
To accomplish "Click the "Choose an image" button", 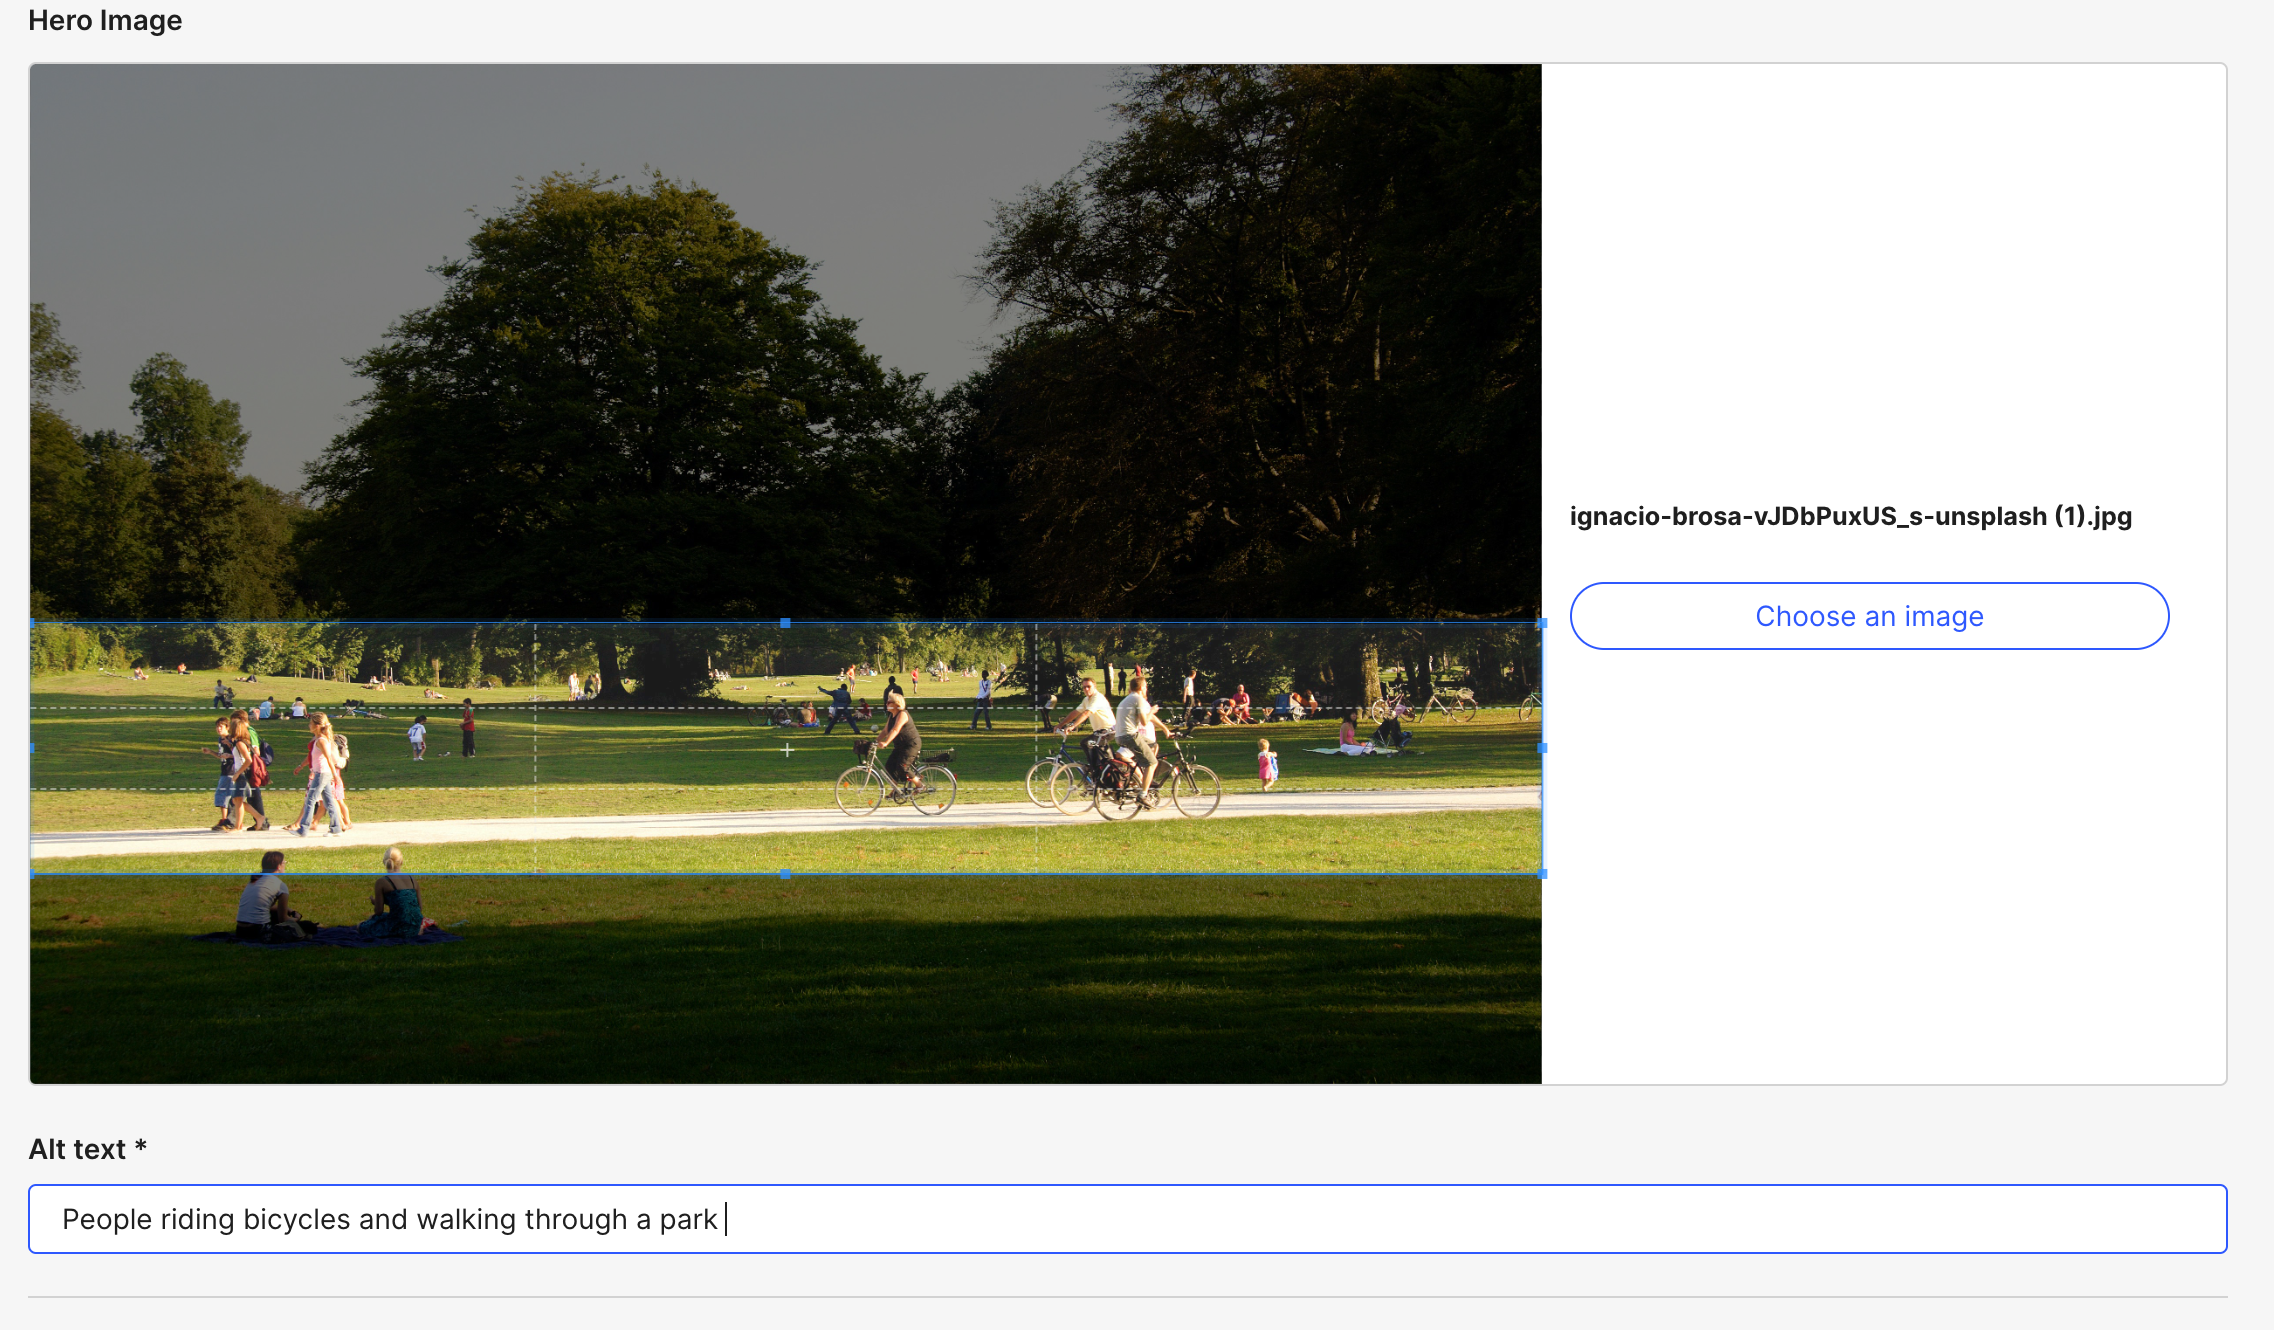I will pos(1868,616).
